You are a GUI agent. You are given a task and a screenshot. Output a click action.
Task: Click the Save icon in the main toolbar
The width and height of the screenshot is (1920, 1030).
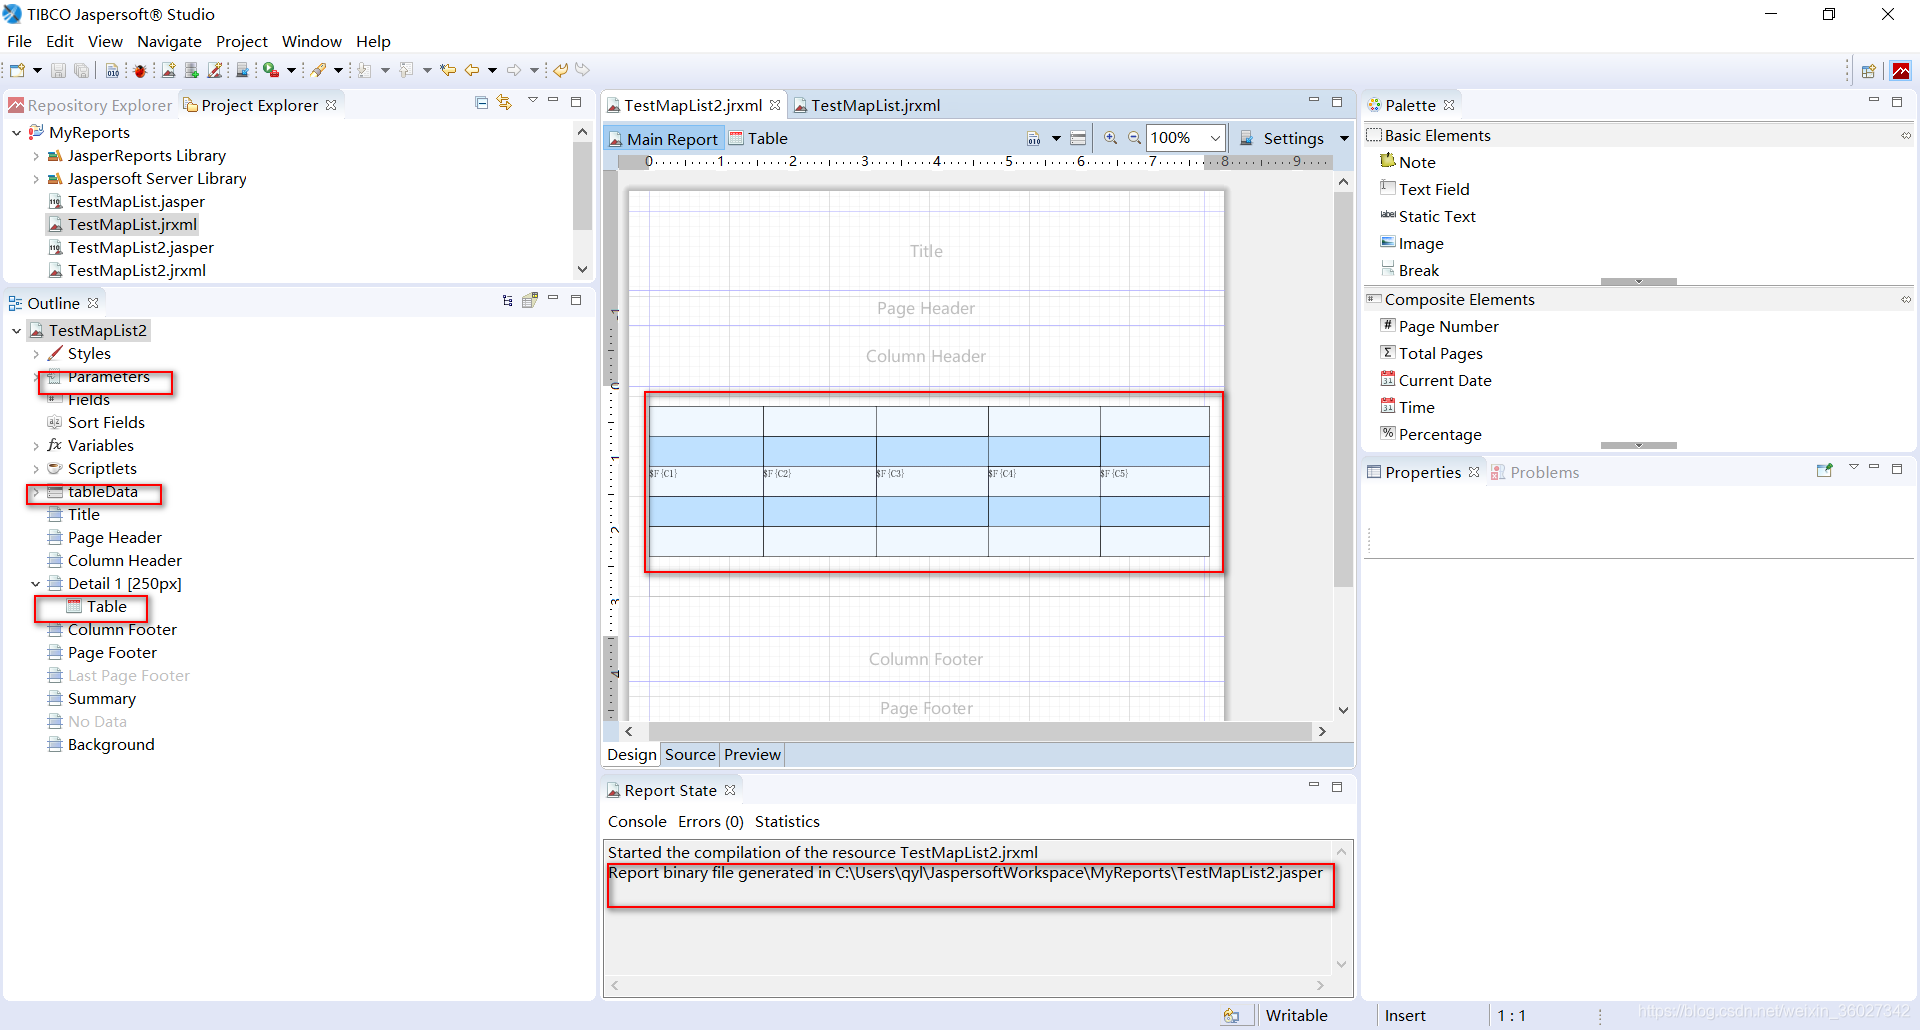pos(58,70)
